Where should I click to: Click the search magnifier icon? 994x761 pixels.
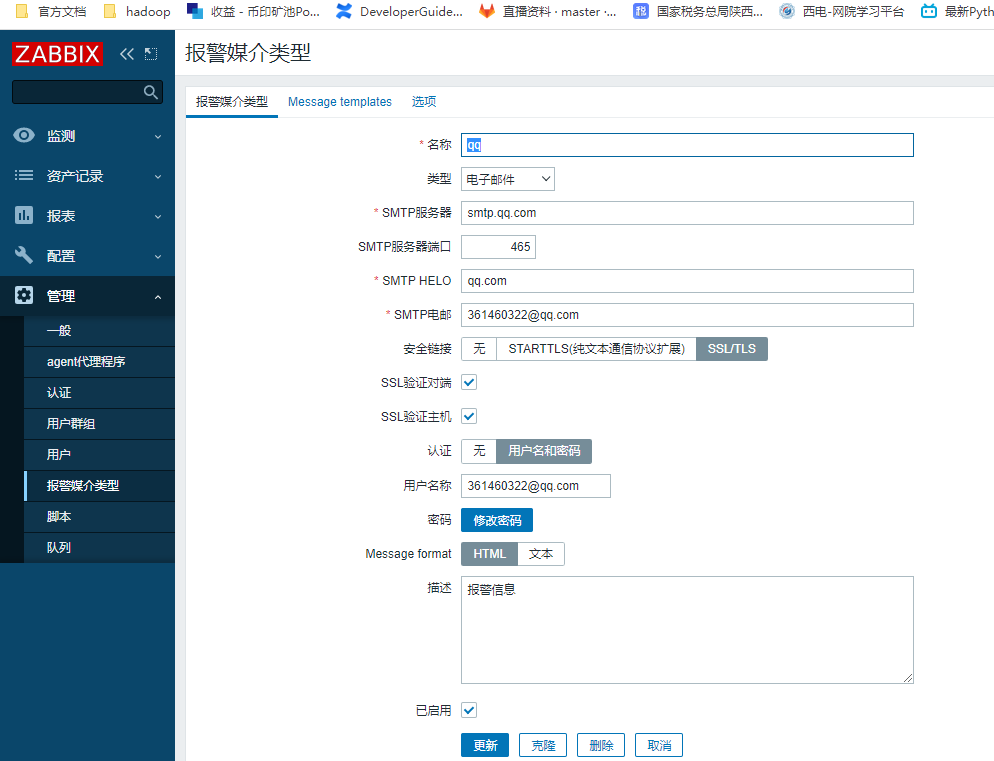pos(150,92)
